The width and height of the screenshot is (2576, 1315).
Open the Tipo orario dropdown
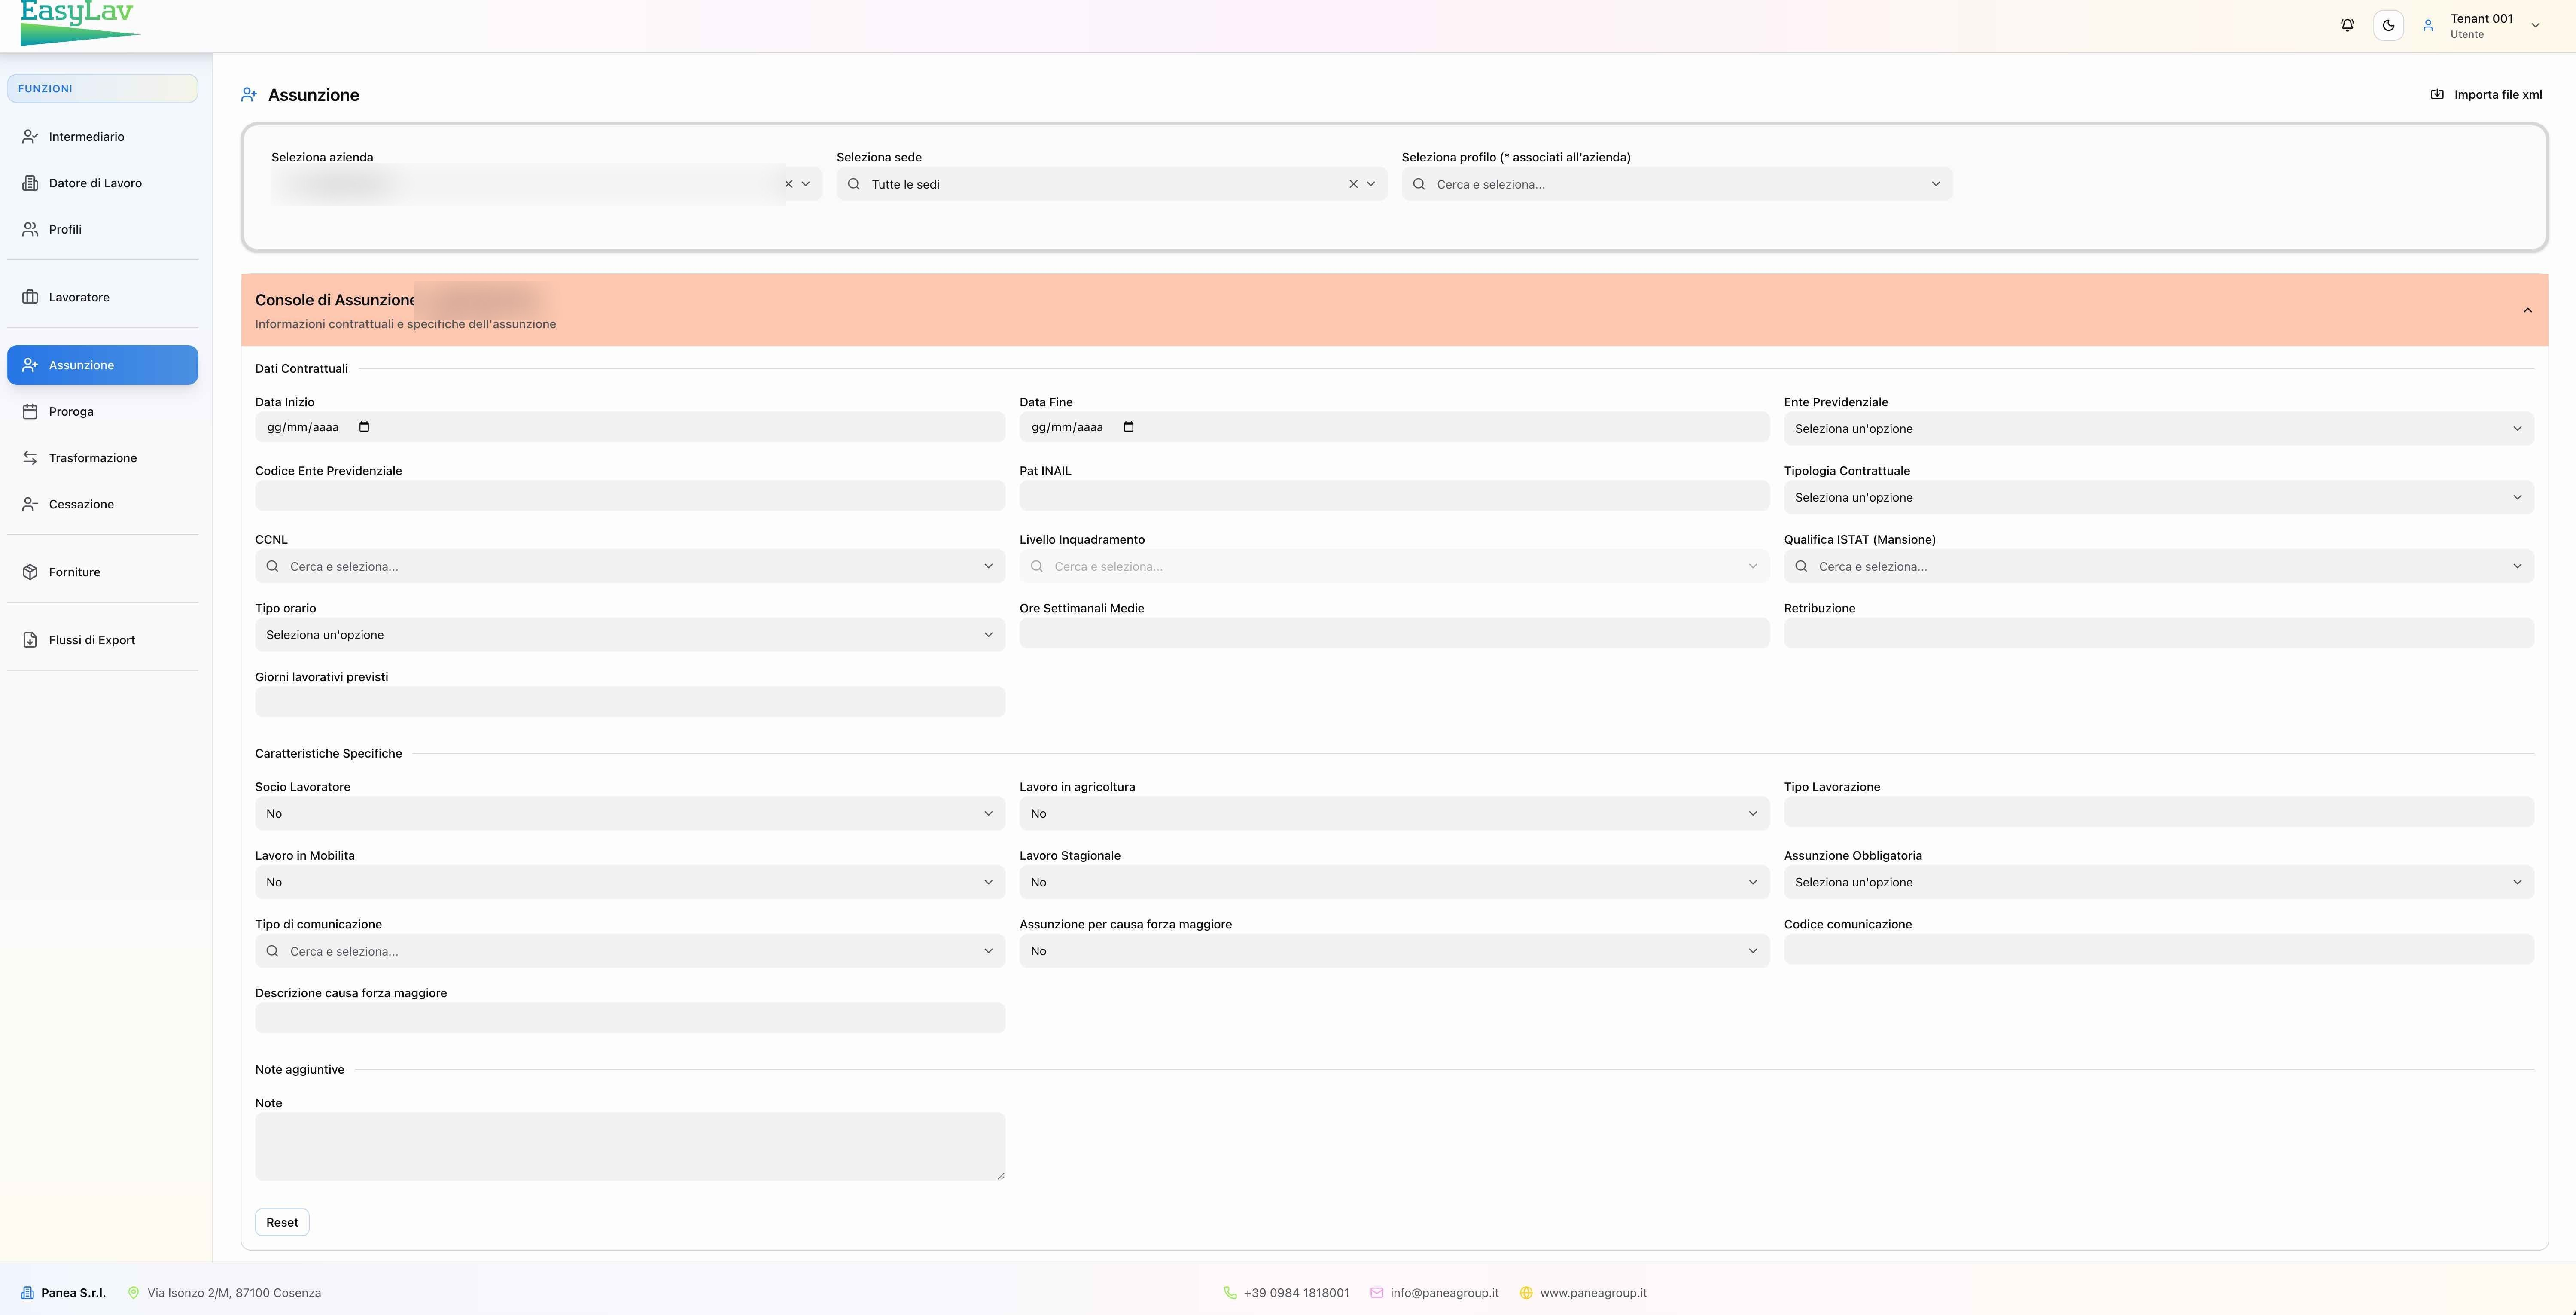[x=630, y=635]
